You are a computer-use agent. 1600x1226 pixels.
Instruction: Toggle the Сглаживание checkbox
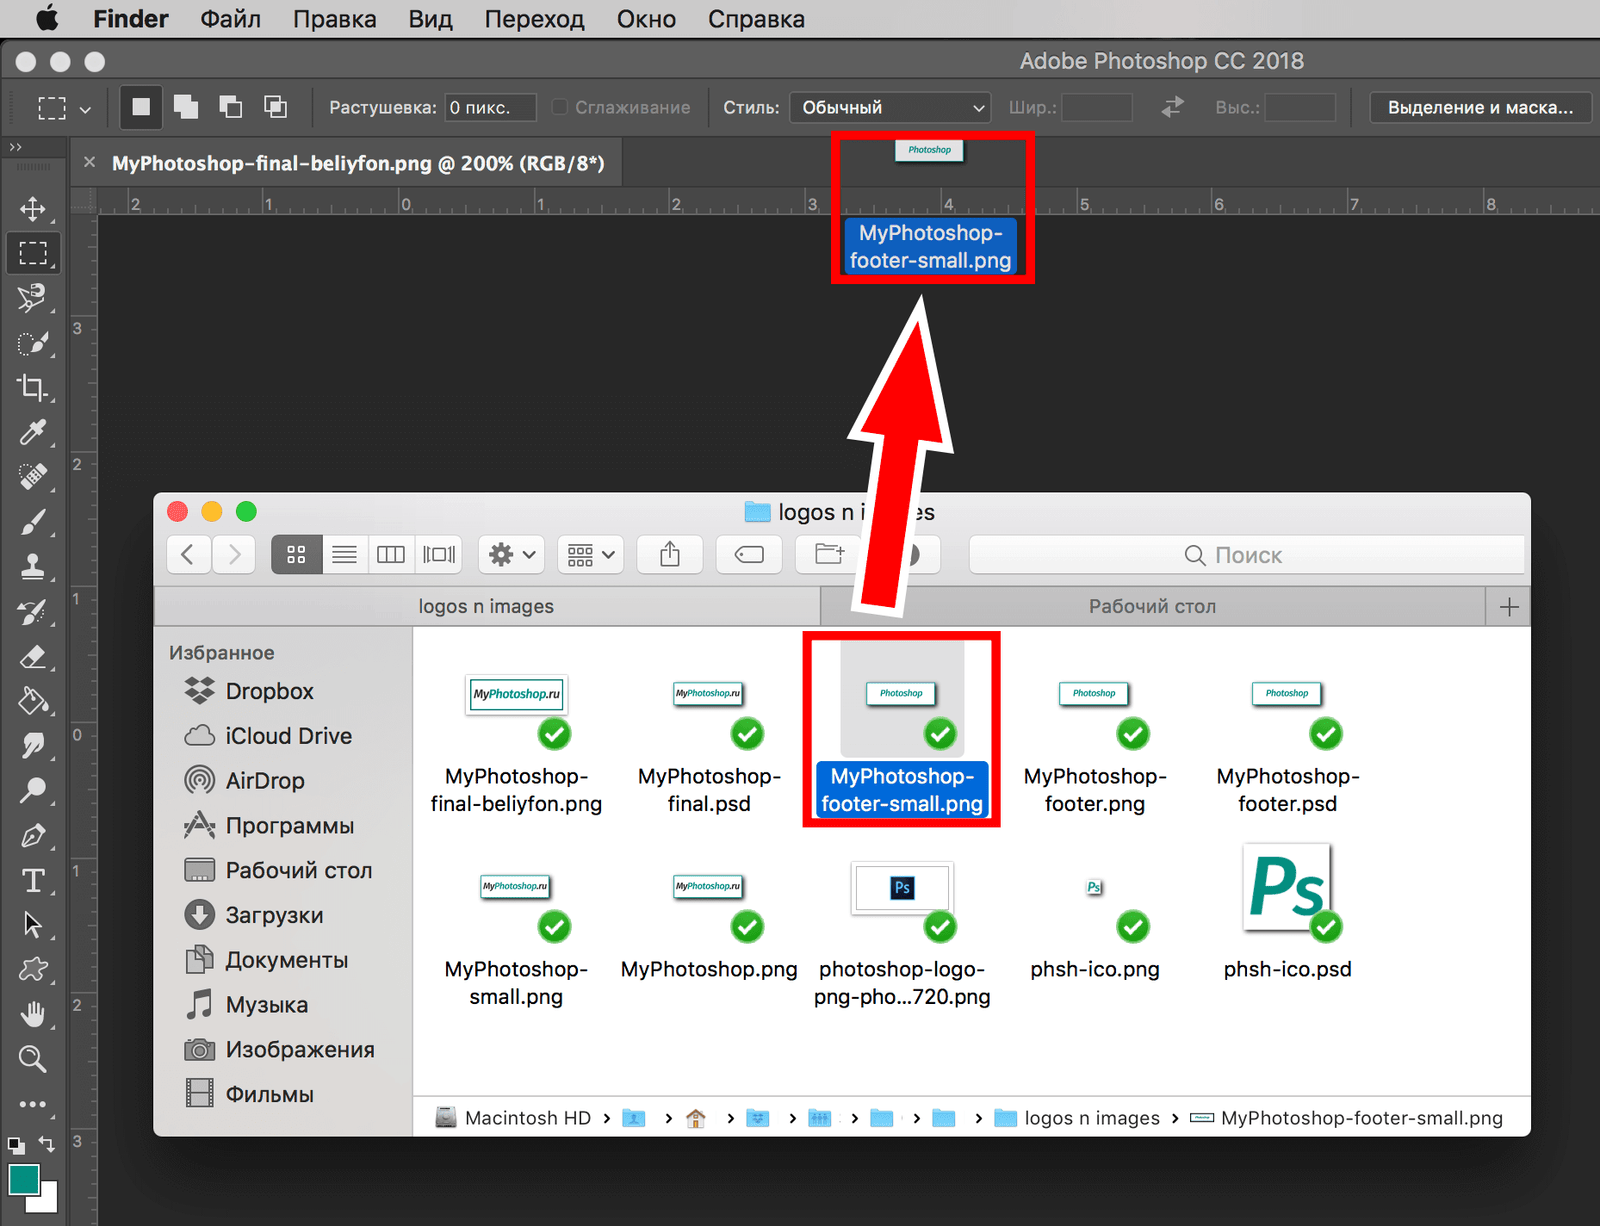coord(560,107)
